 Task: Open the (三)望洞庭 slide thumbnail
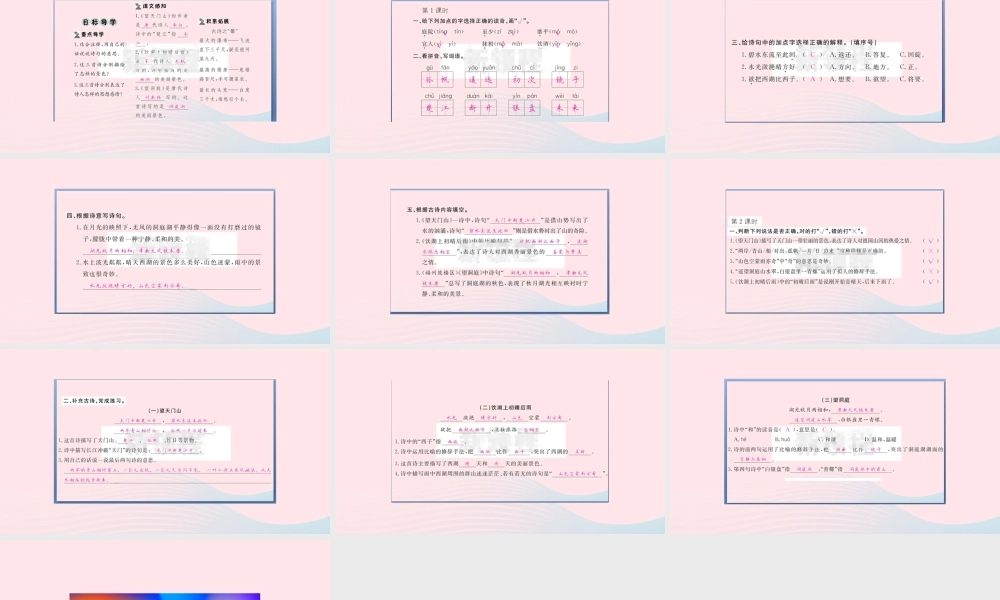(835, 441)
